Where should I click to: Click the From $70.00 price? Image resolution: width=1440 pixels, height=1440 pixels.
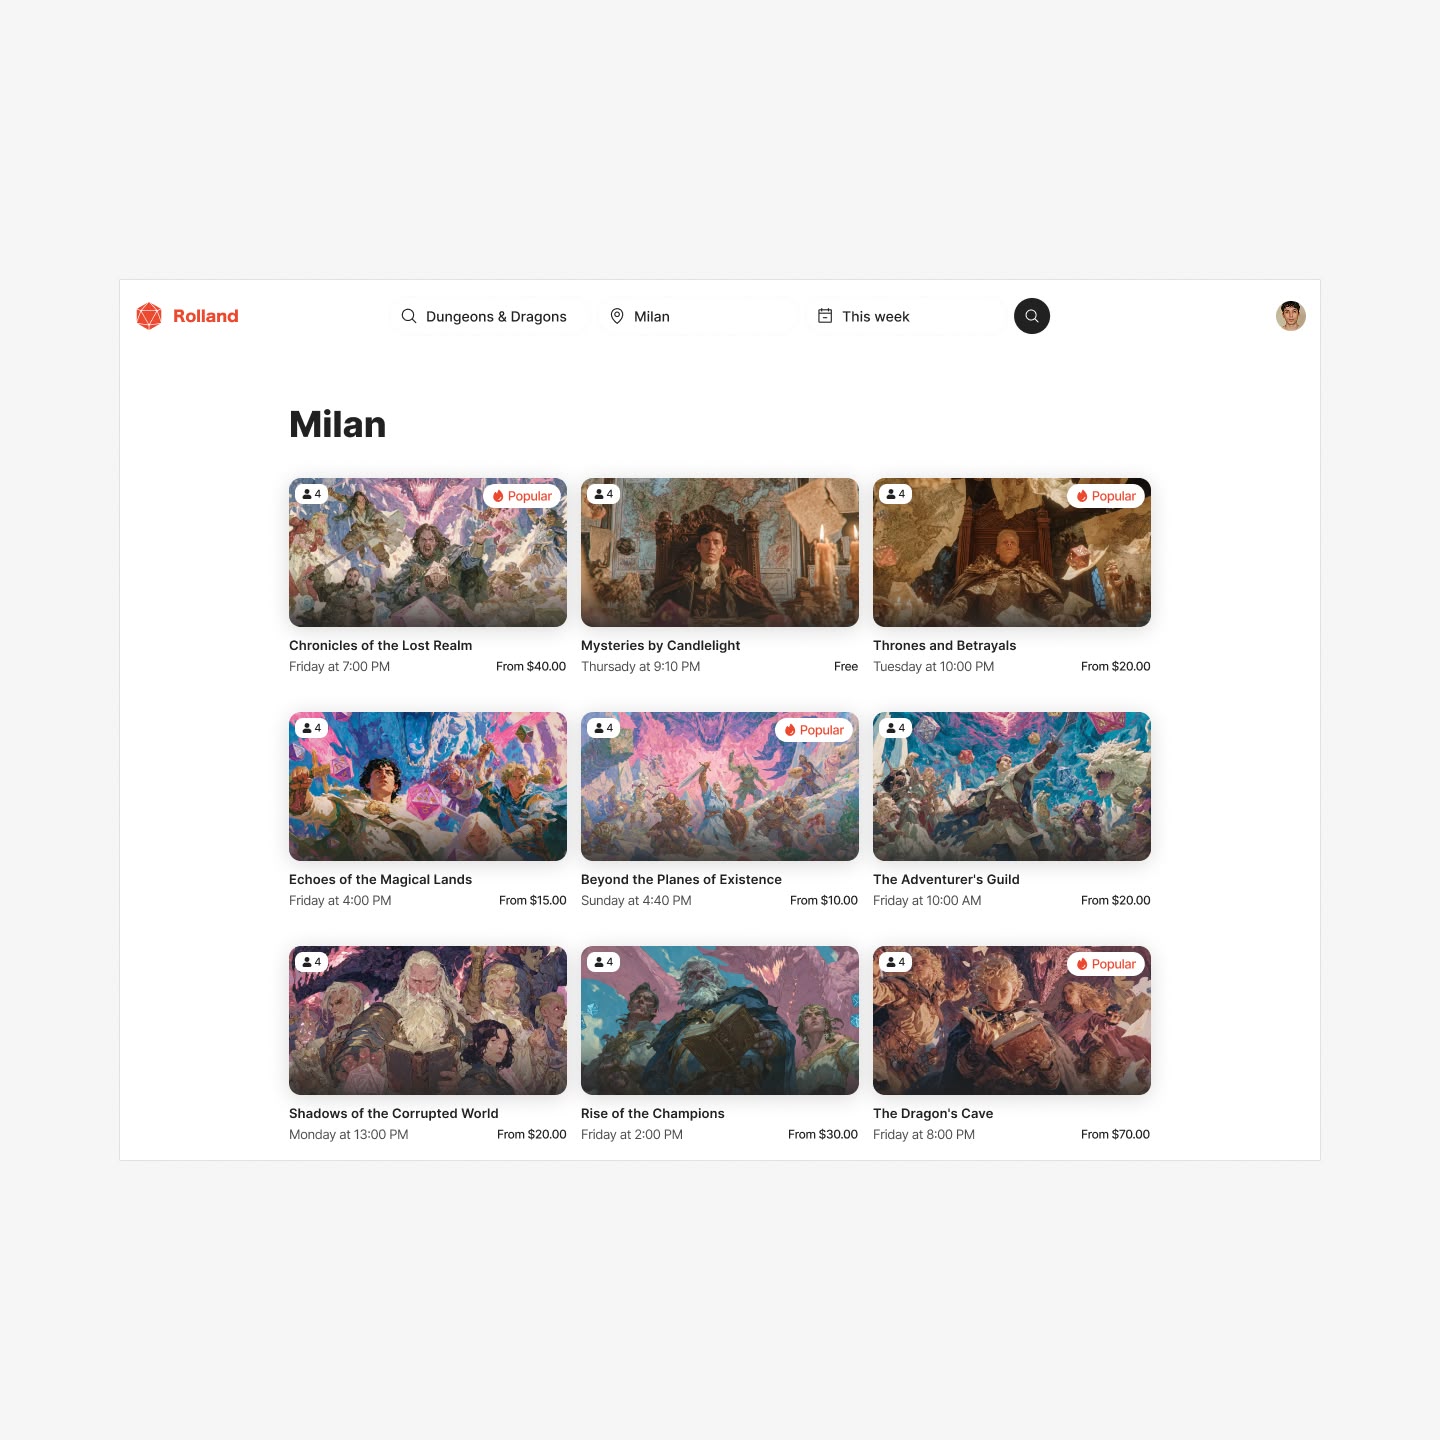[x=1115, y=1135]
